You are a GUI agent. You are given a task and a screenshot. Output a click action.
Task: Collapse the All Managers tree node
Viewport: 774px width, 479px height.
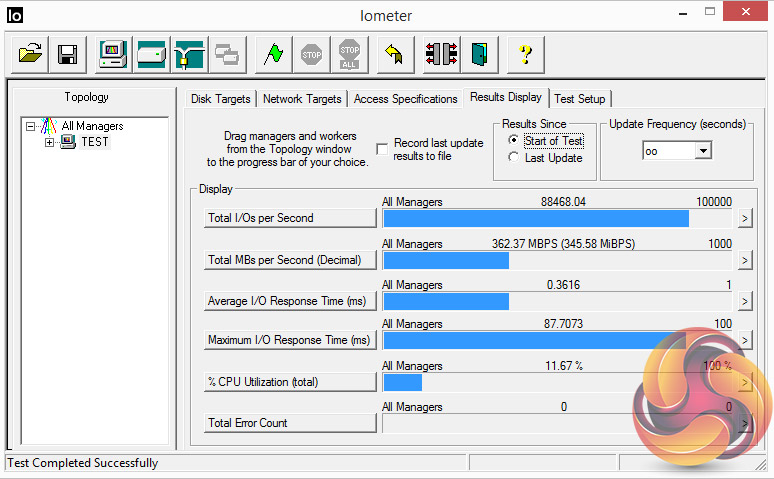[x=31, y=126]
